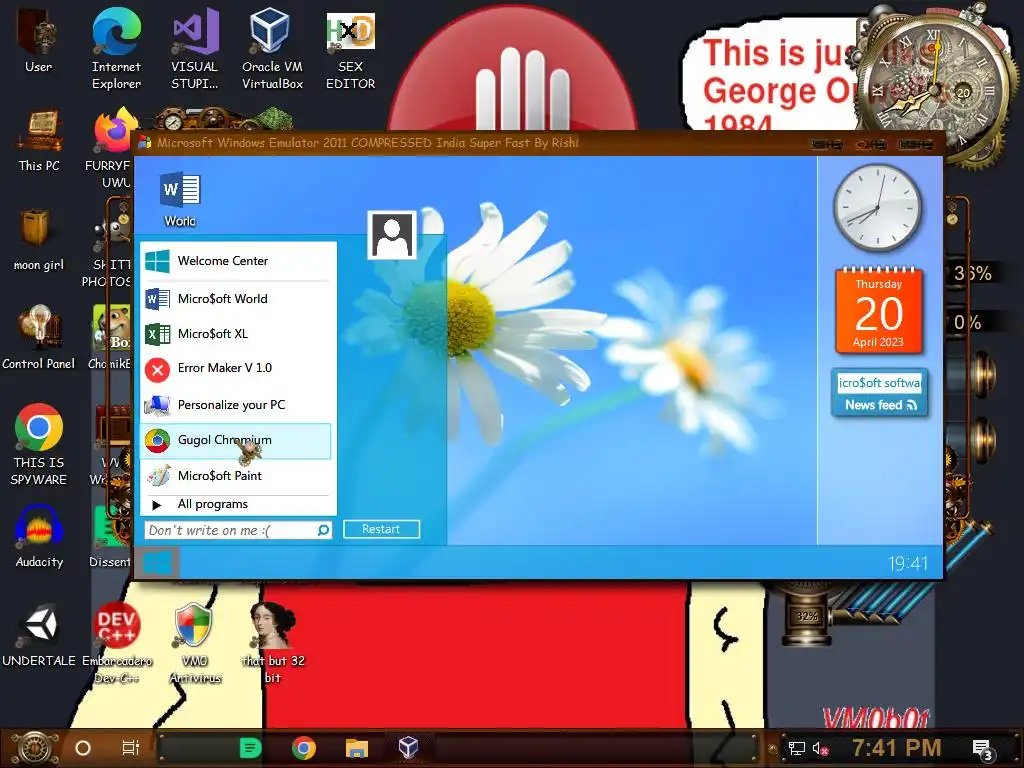Click the Cortana circle icon on taskbar
This screenshot has width=1024, height=768.
click(x=83, y=748)
